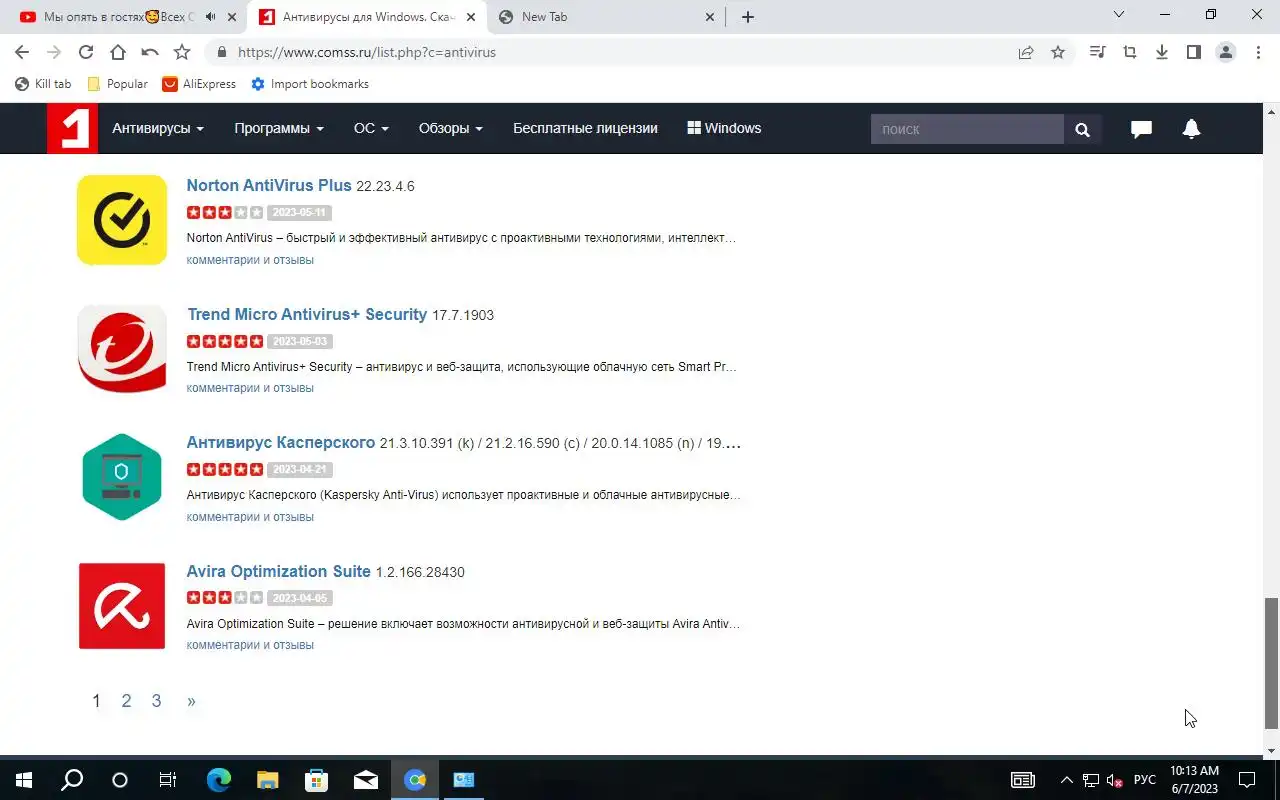Click the Norton AntiVirus Plus logo thumbnail

(x=122, y=220)
